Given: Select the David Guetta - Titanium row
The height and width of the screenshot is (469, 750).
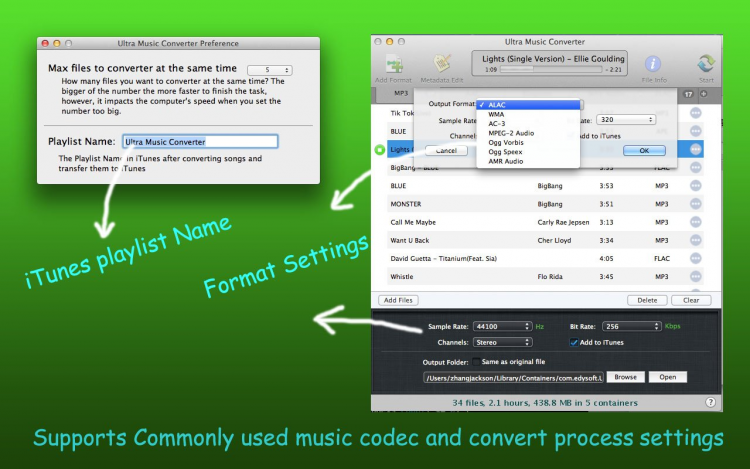Looking at the screenshot, I should coord(545,258).
